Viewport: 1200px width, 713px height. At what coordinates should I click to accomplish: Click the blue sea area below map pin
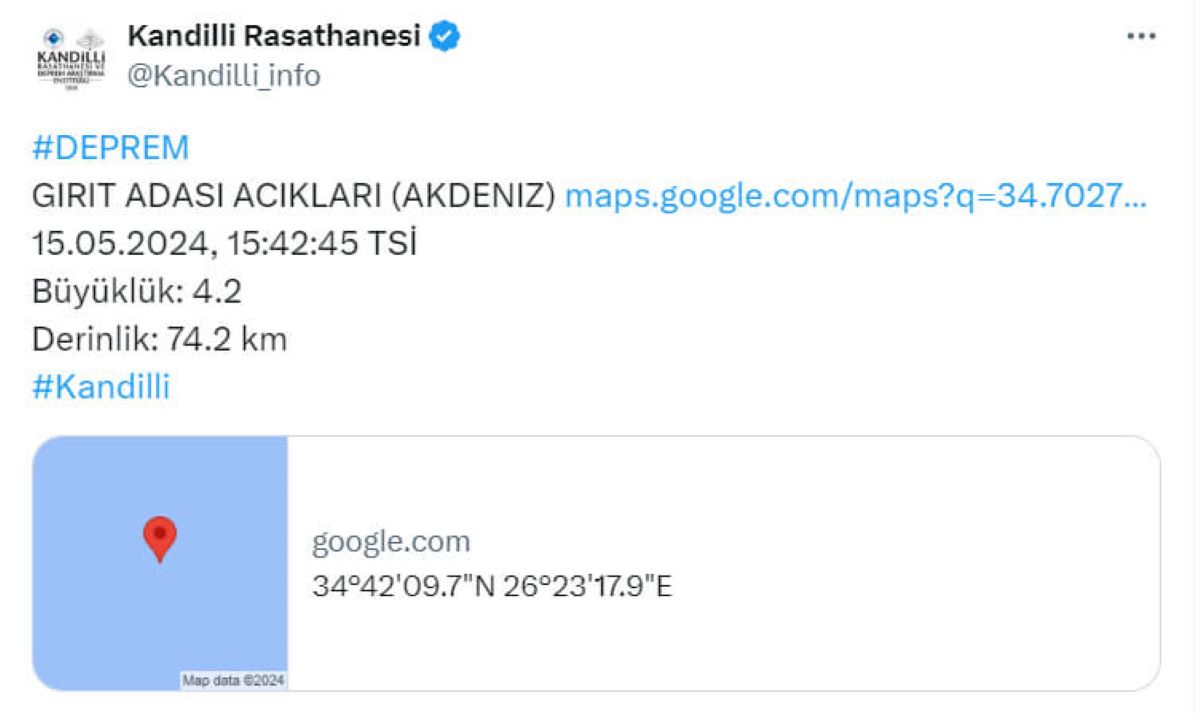click(160, 620)
